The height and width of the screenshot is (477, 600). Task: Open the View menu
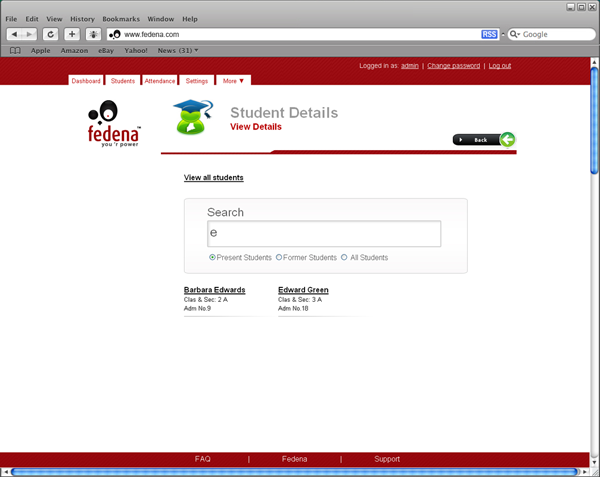(x=54, y=19)
